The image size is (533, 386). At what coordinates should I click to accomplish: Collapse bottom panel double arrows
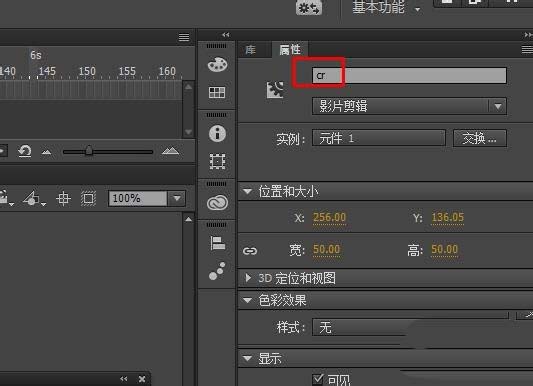[x=124, y=379]
